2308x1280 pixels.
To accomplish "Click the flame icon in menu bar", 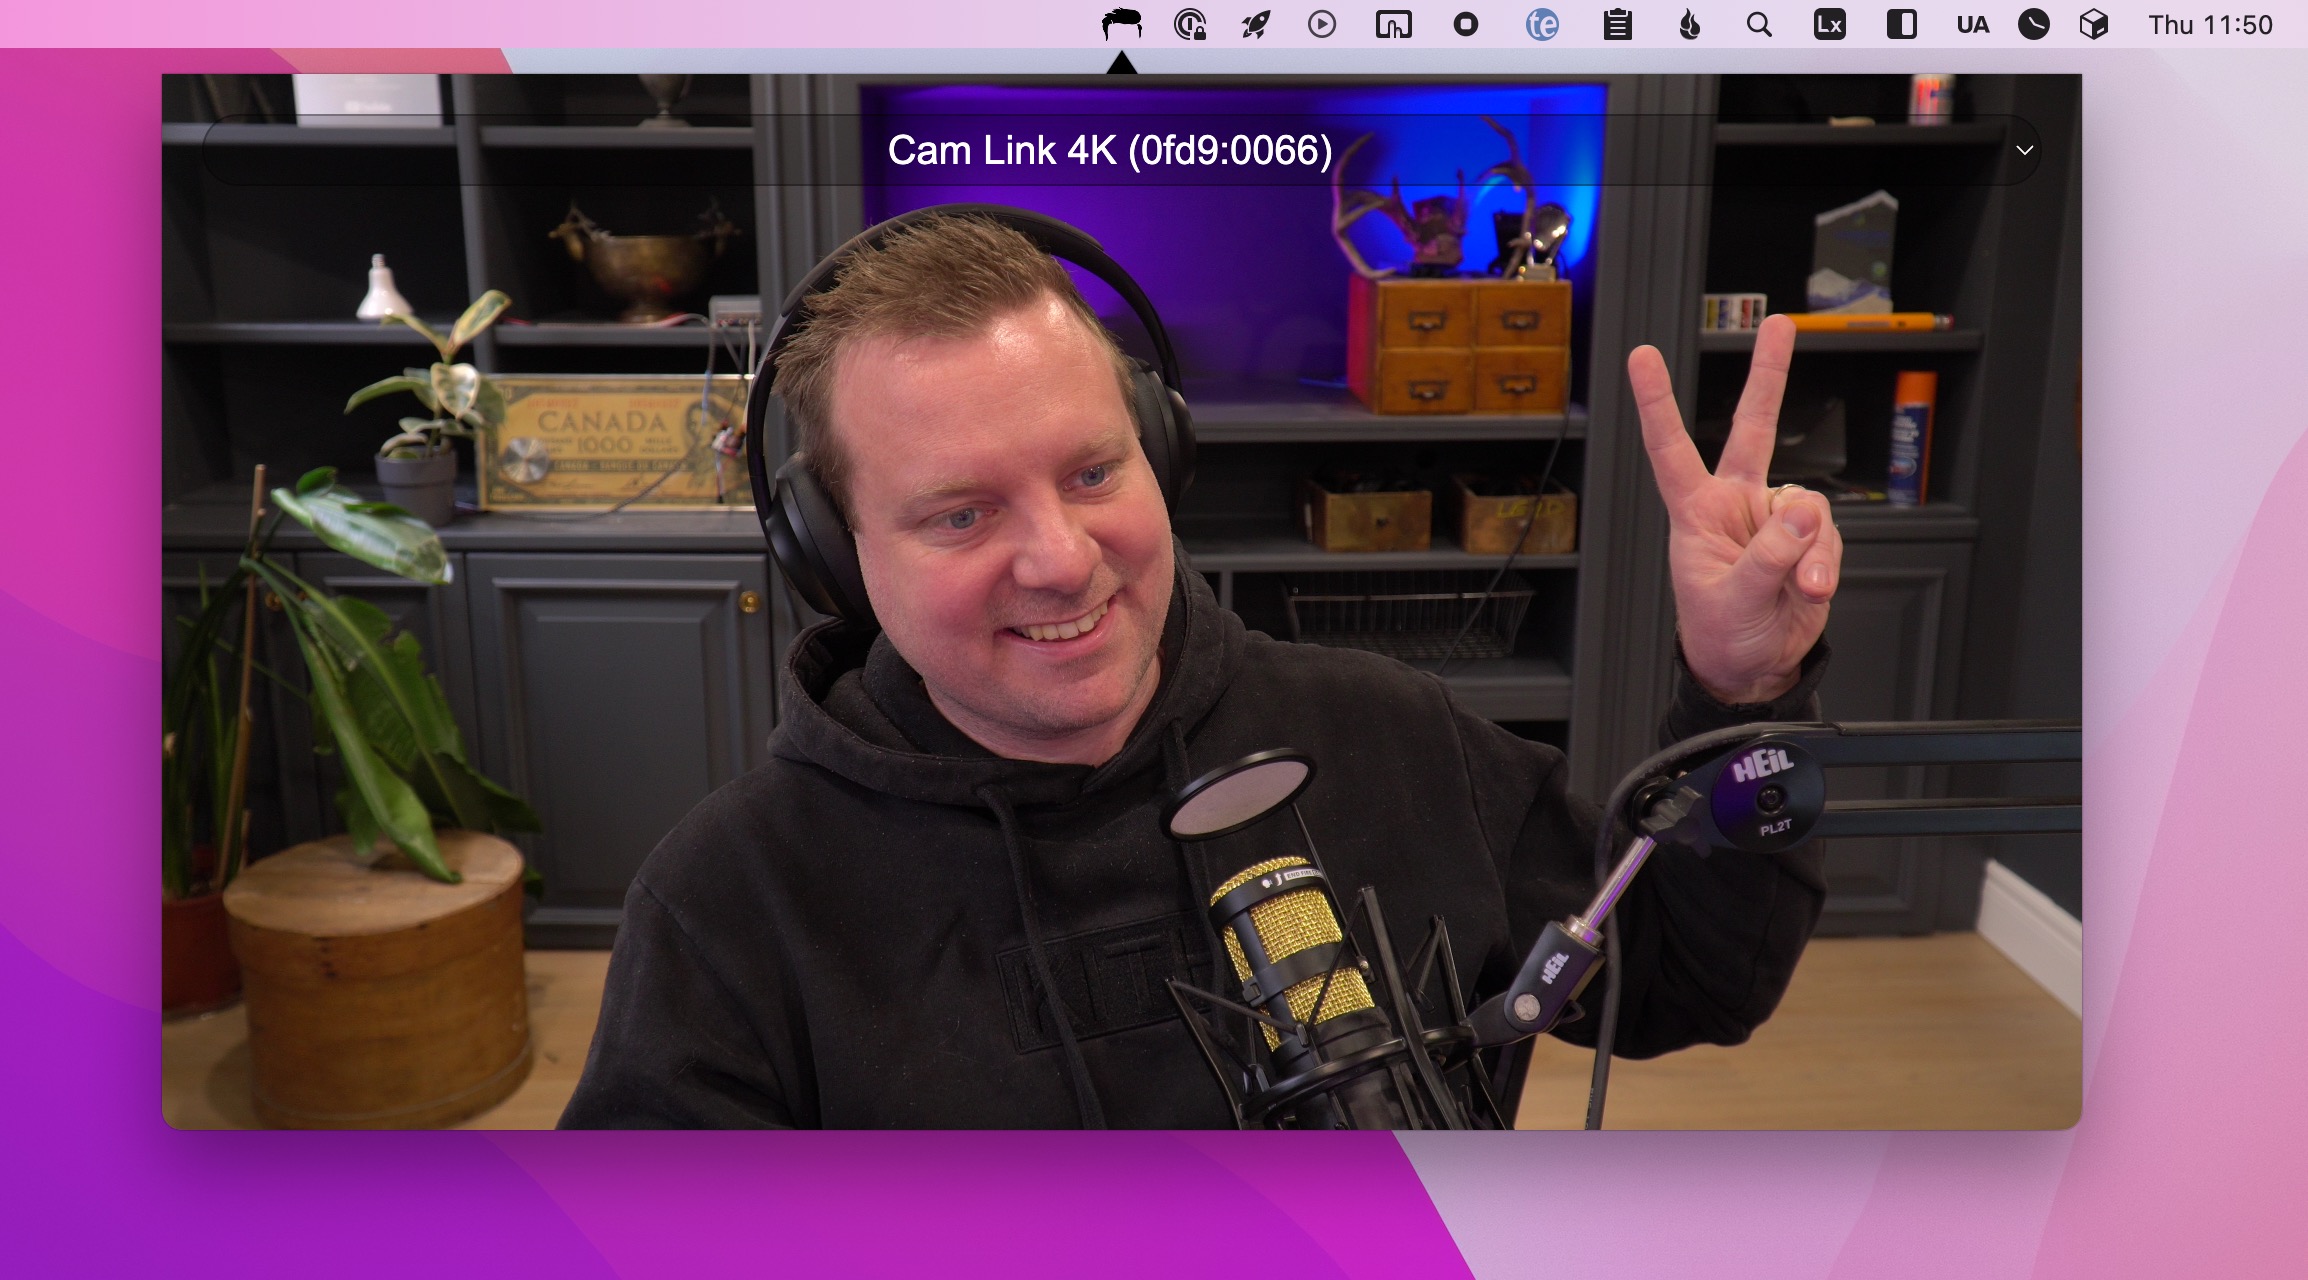I will click(x=1690, y=24).
